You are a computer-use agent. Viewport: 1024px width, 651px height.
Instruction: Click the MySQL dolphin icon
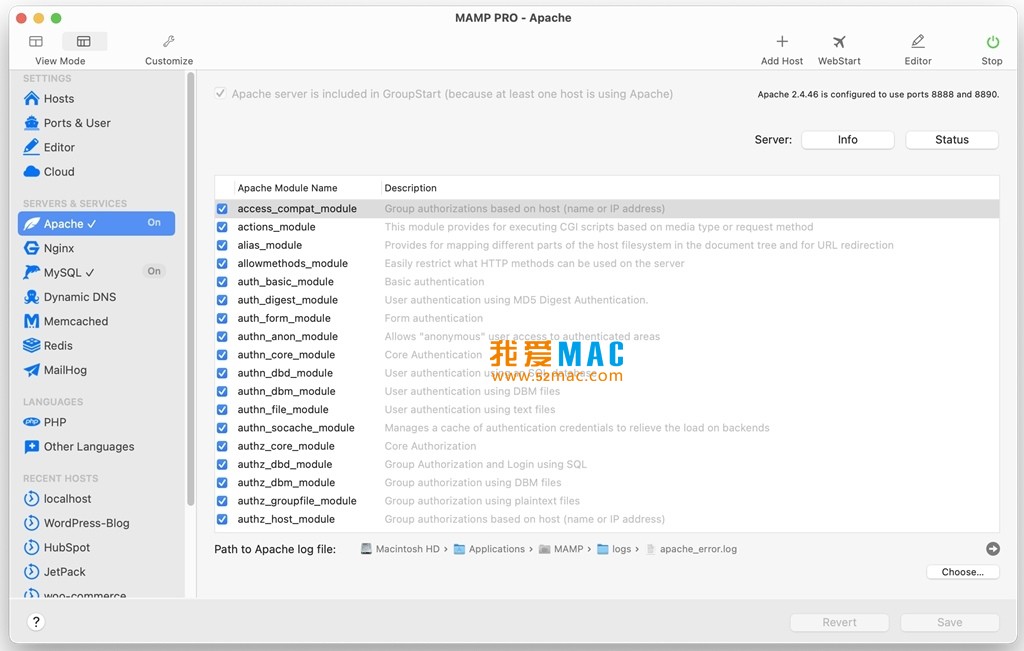tap(31, 272)
